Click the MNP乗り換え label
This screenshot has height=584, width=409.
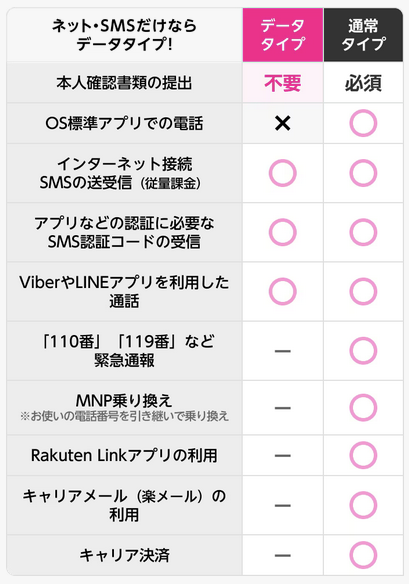[124, 400]
